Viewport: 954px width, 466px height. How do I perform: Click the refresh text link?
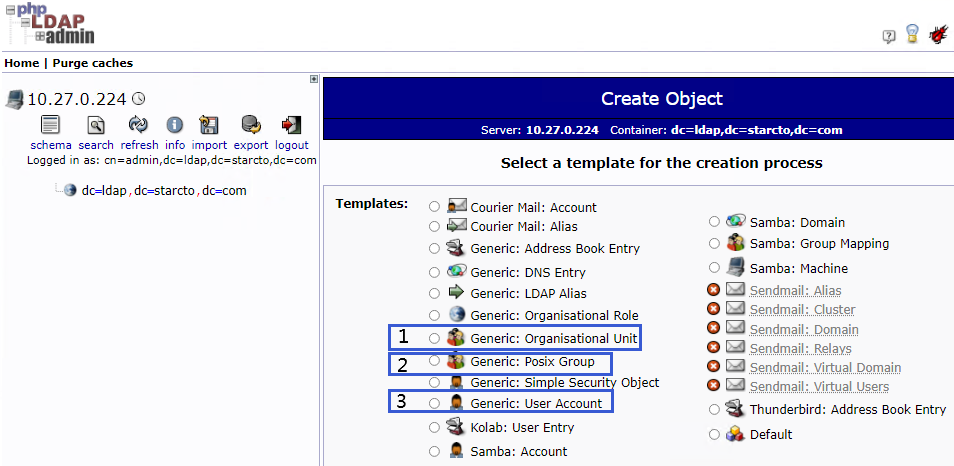coord(139,145)
